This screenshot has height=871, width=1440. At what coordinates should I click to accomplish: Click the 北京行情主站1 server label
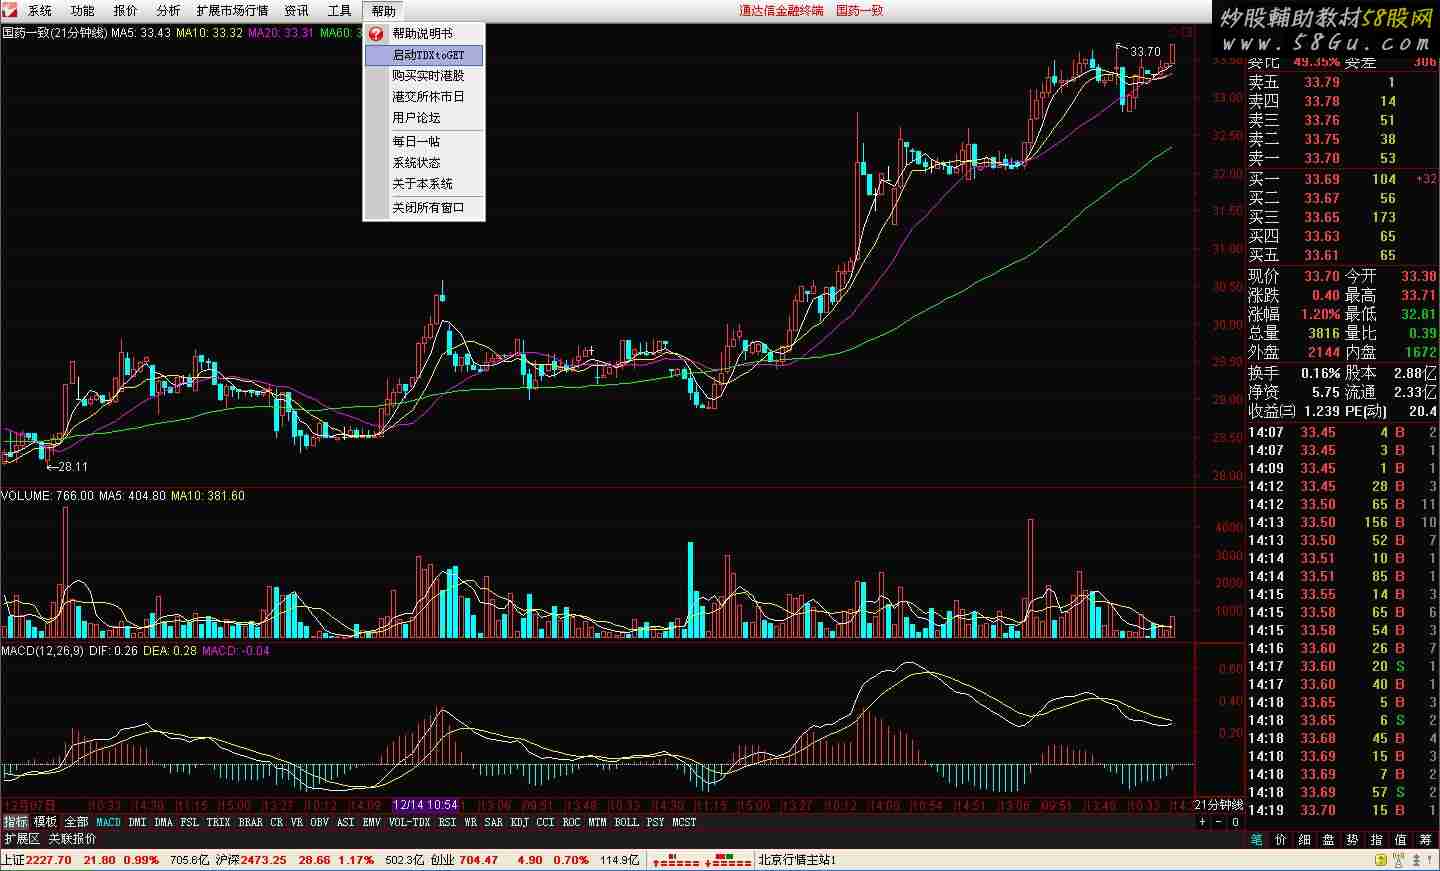797,860
